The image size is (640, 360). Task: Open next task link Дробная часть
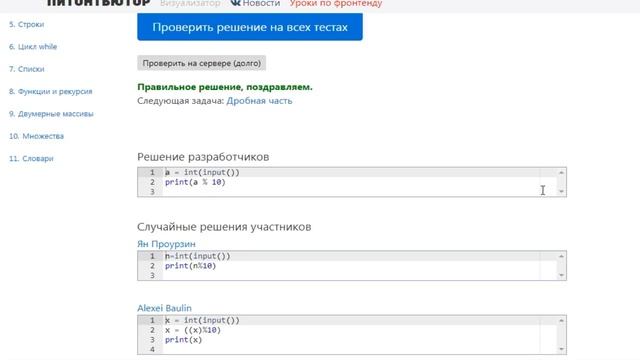[259, 101]
